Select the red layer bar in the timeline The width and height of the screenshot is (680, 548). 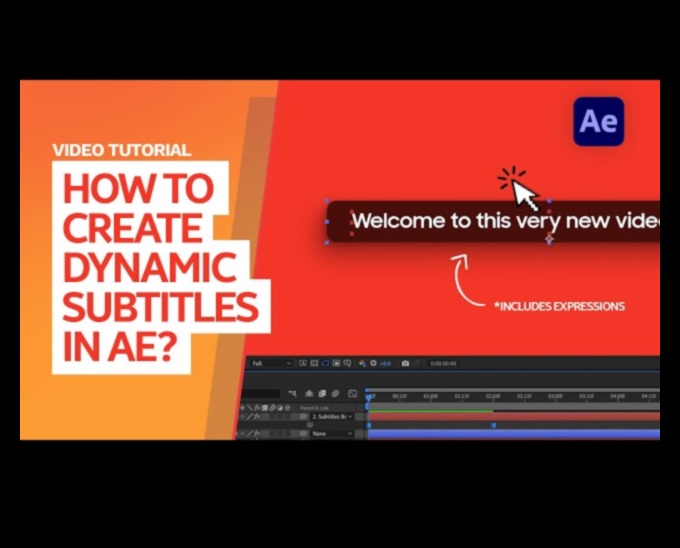[514, 417]
